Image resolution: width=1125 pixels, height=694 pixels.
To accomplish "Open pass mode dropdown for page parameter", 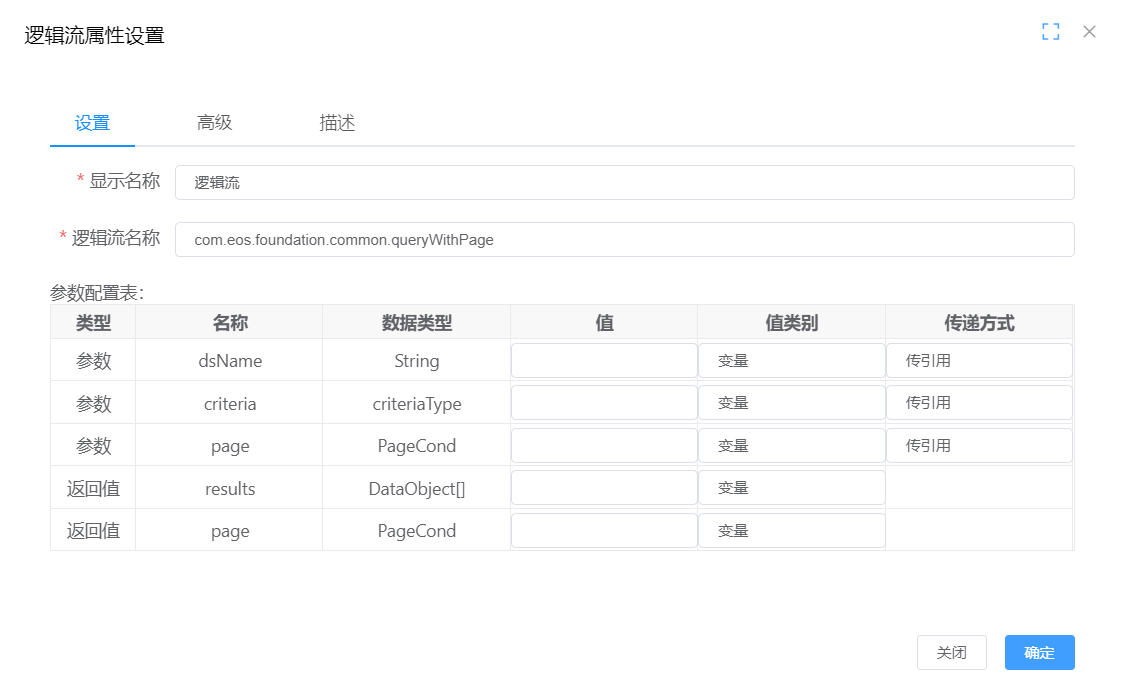I will tap(978, 446).
